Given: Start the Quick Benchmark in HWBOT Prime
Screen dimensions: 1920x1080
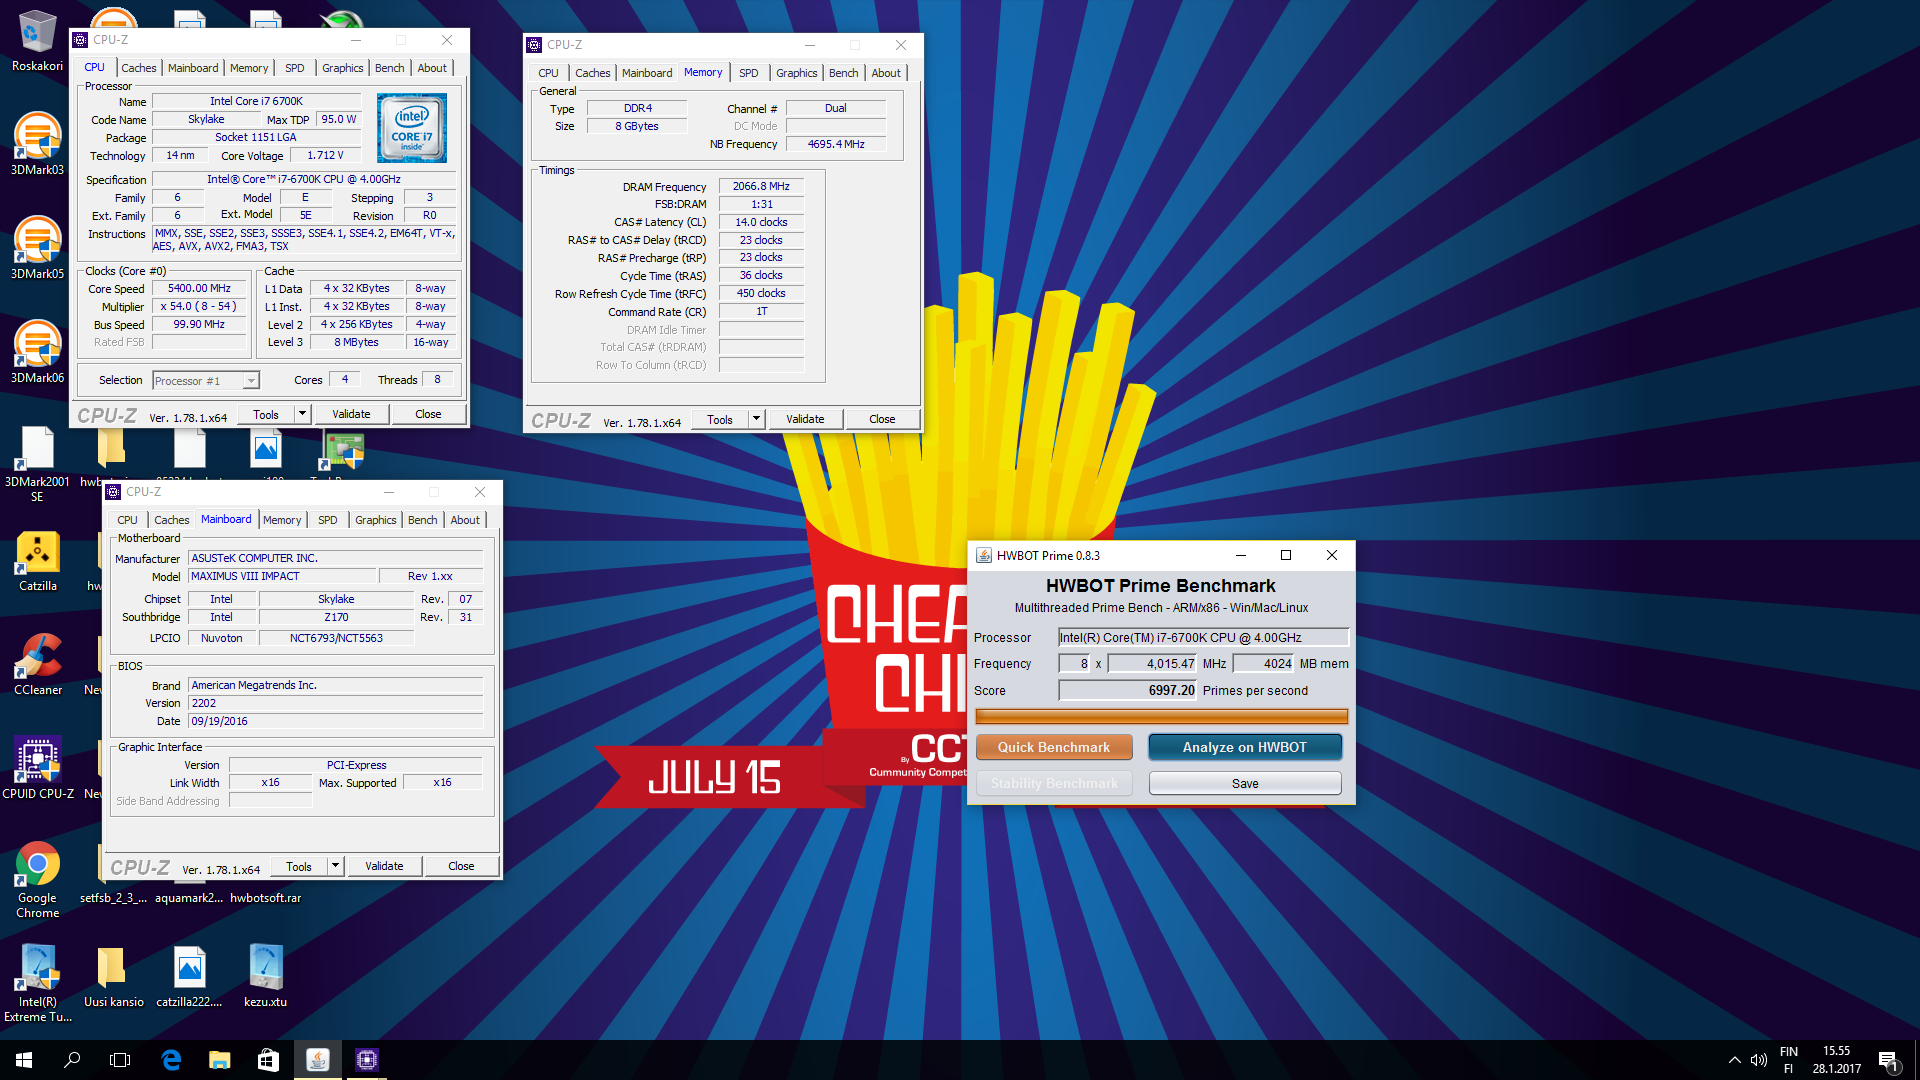Looking at the screenshot, I should 1053,747.
